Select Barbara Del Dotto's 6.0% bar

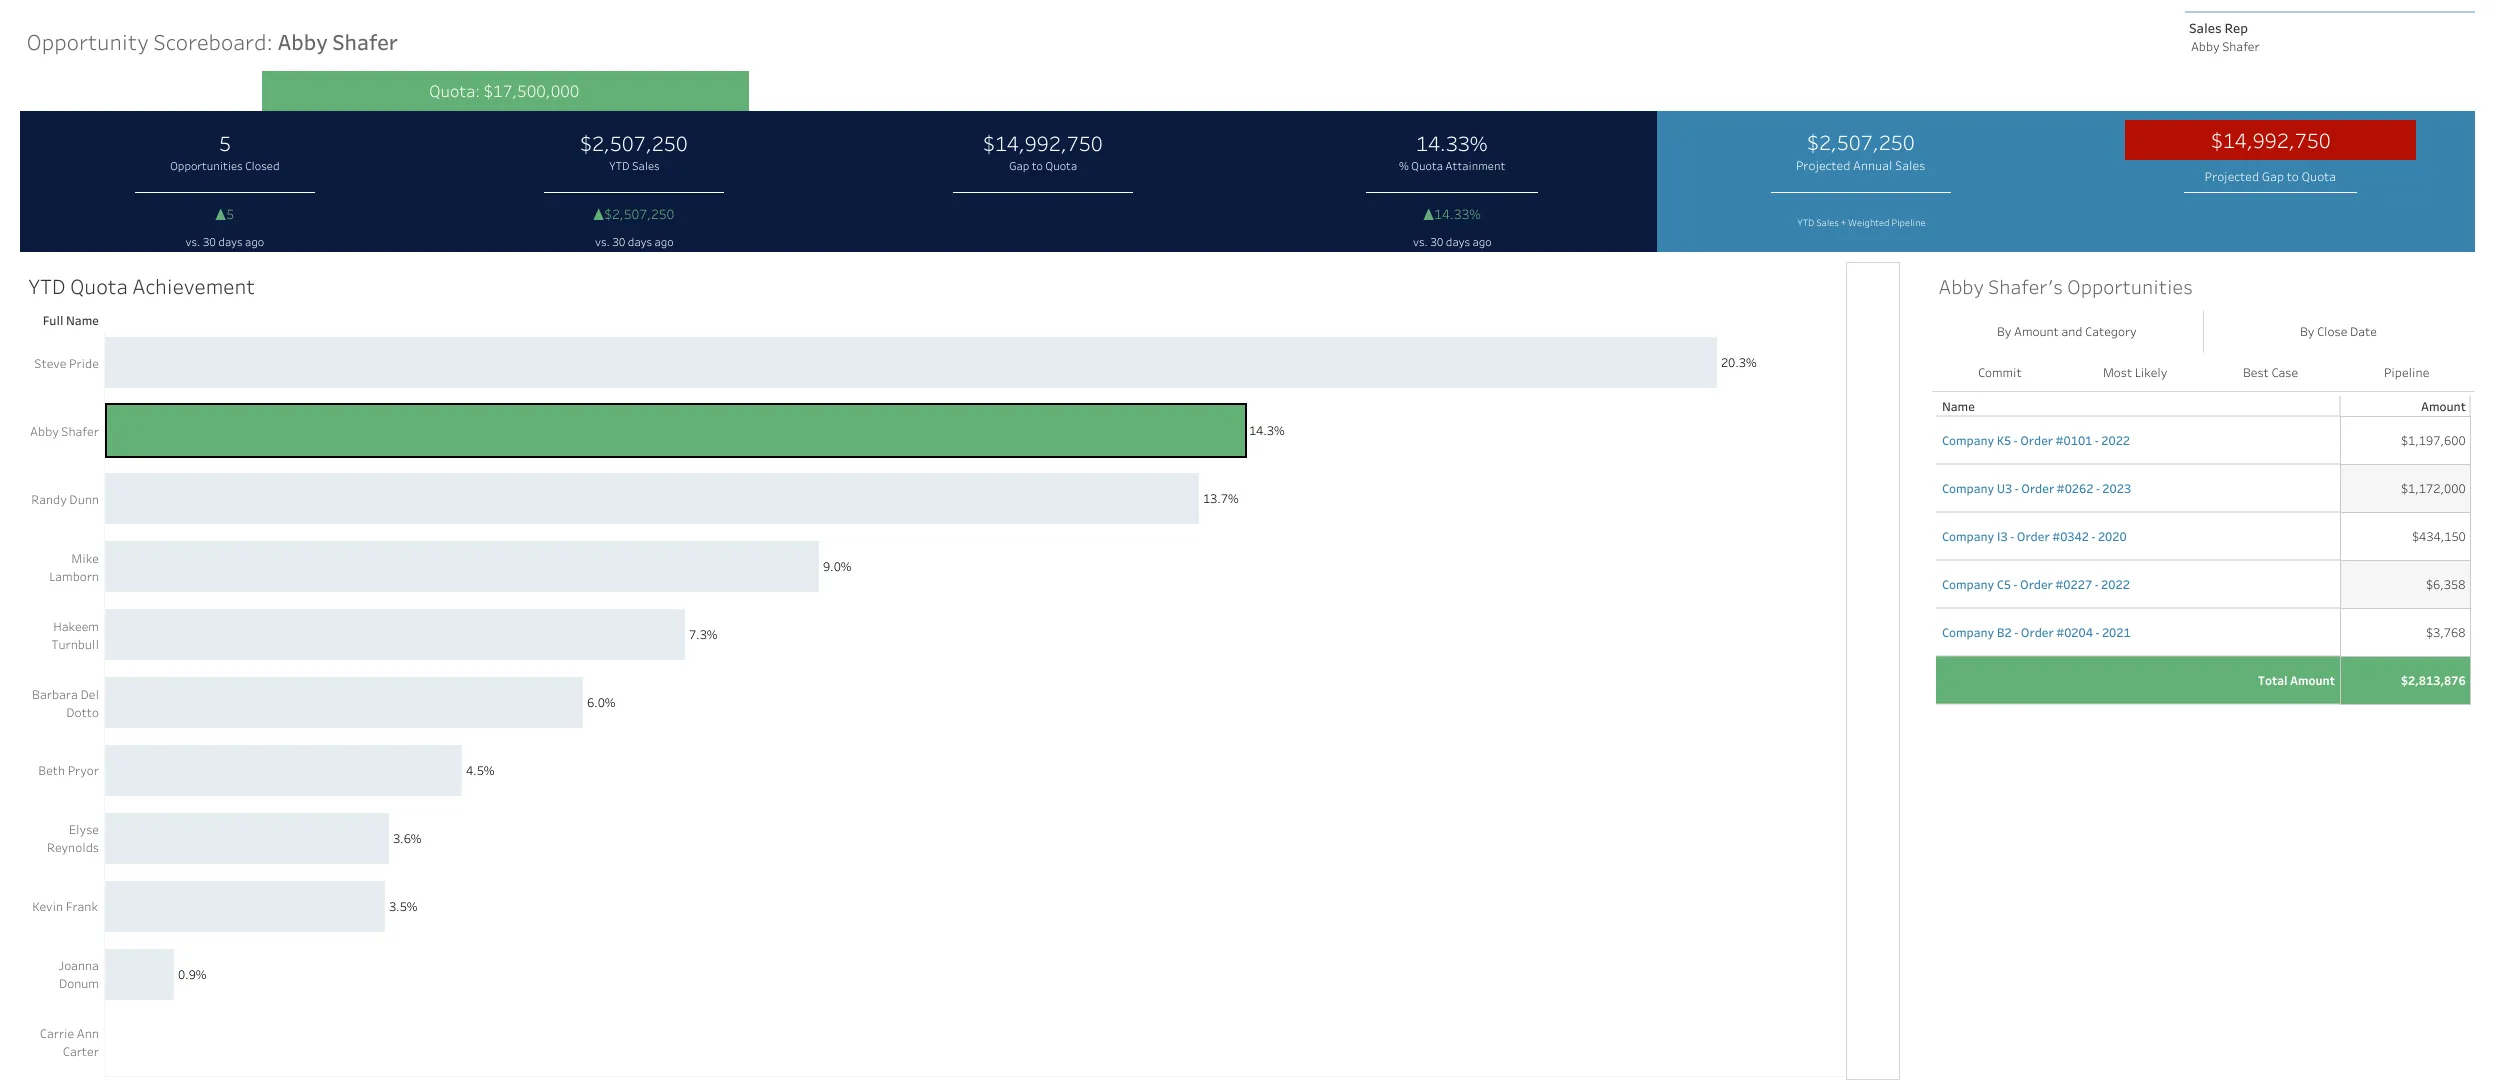[344, 703]
